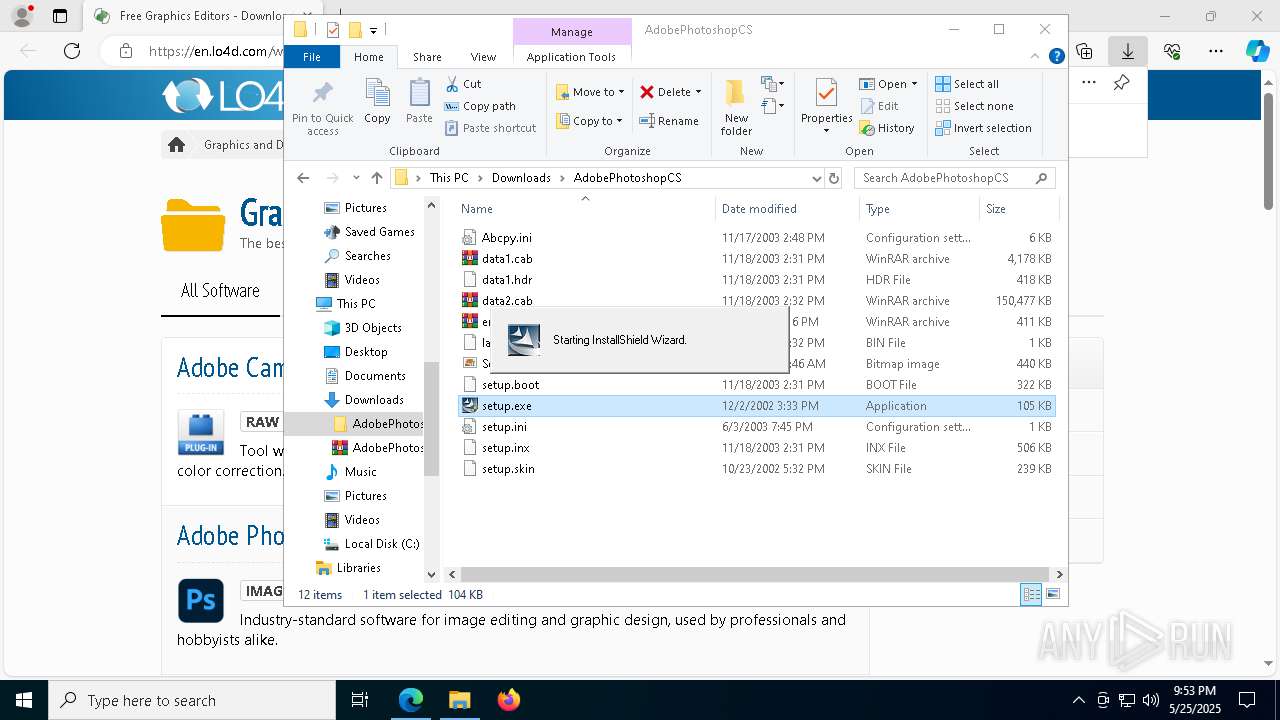Select 3D Objects in navigation pane
Image resolution: width=1280 pixels, height=720 pixels.
coord(373,328)
